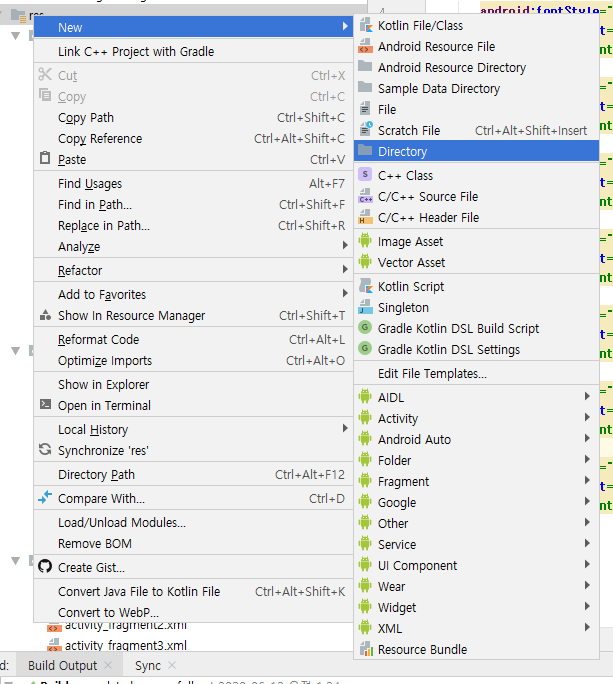Open the Android Auto templates submenu
Screen dimensions: 613x684
pos(476,439)
